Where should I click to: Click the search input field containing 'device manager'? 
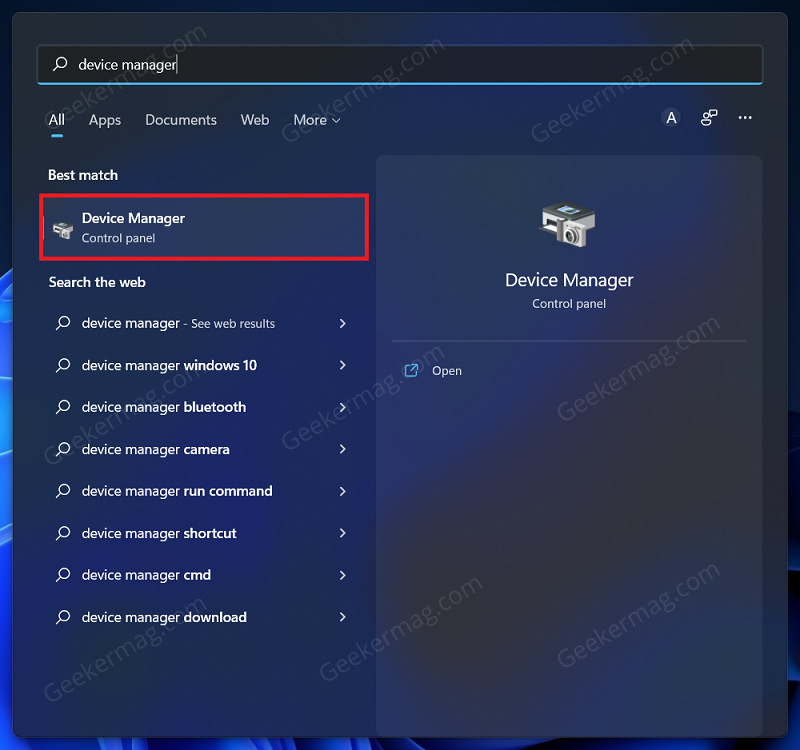400,64
